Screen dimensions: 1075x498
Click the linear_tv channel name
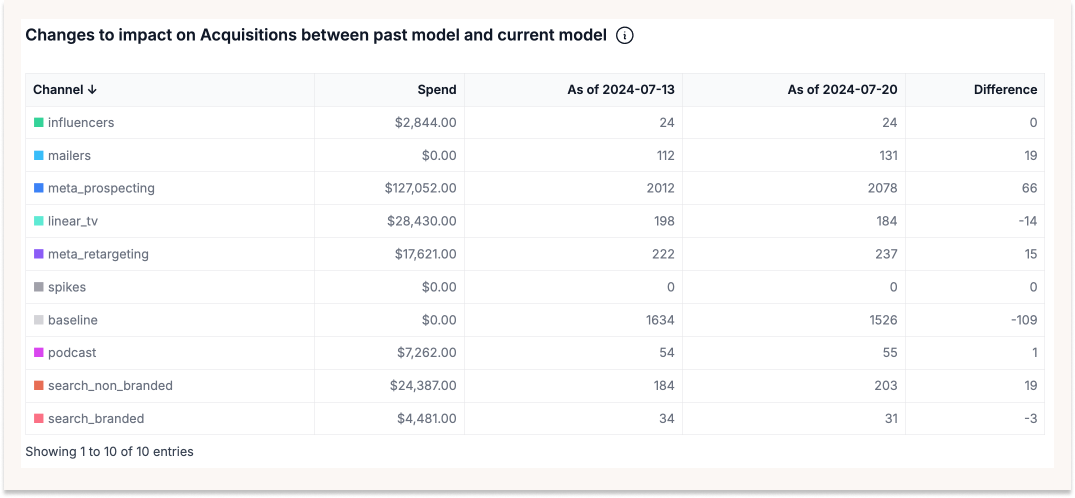[73, 221]
